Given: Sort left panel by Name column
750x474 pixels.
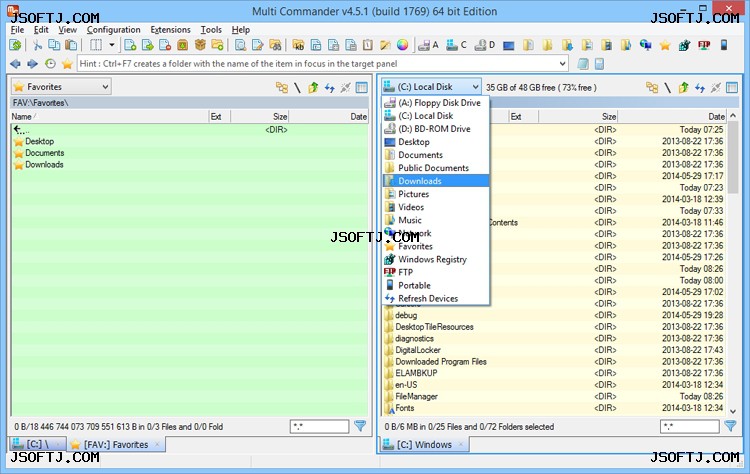Looking at the screenshot, I should (110, 116).
